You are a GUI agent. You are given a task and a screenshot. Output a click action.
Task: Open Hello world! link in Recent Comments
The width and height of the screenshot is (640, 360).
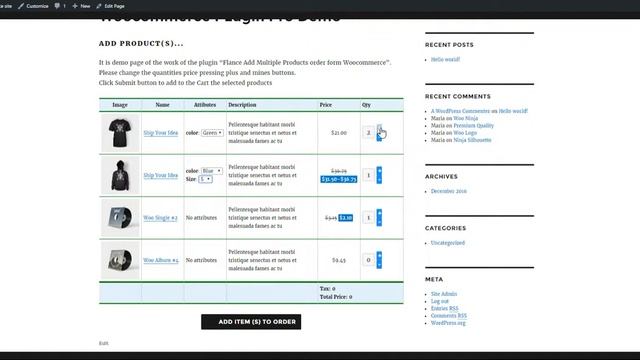(x=513, y=111)
